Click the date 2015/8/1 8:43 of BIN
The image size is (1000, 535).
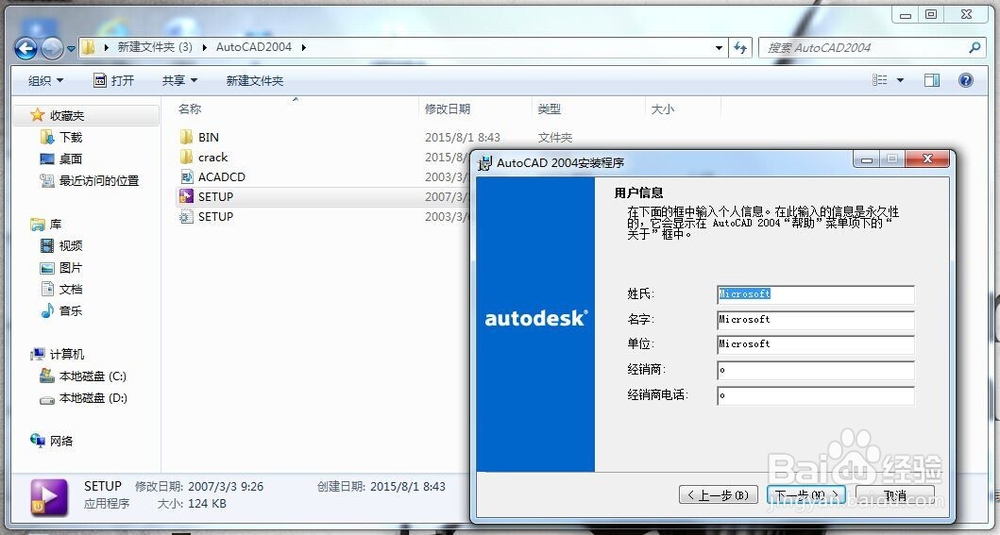[462, 137]
